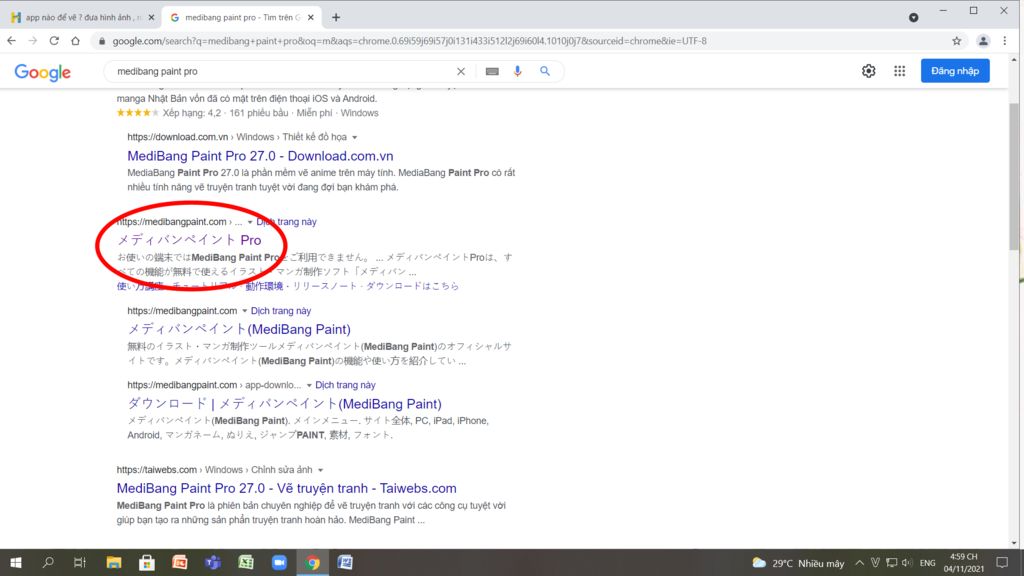
Task: Expand options arrow for app-downlo... result
Action: (309, 385)
